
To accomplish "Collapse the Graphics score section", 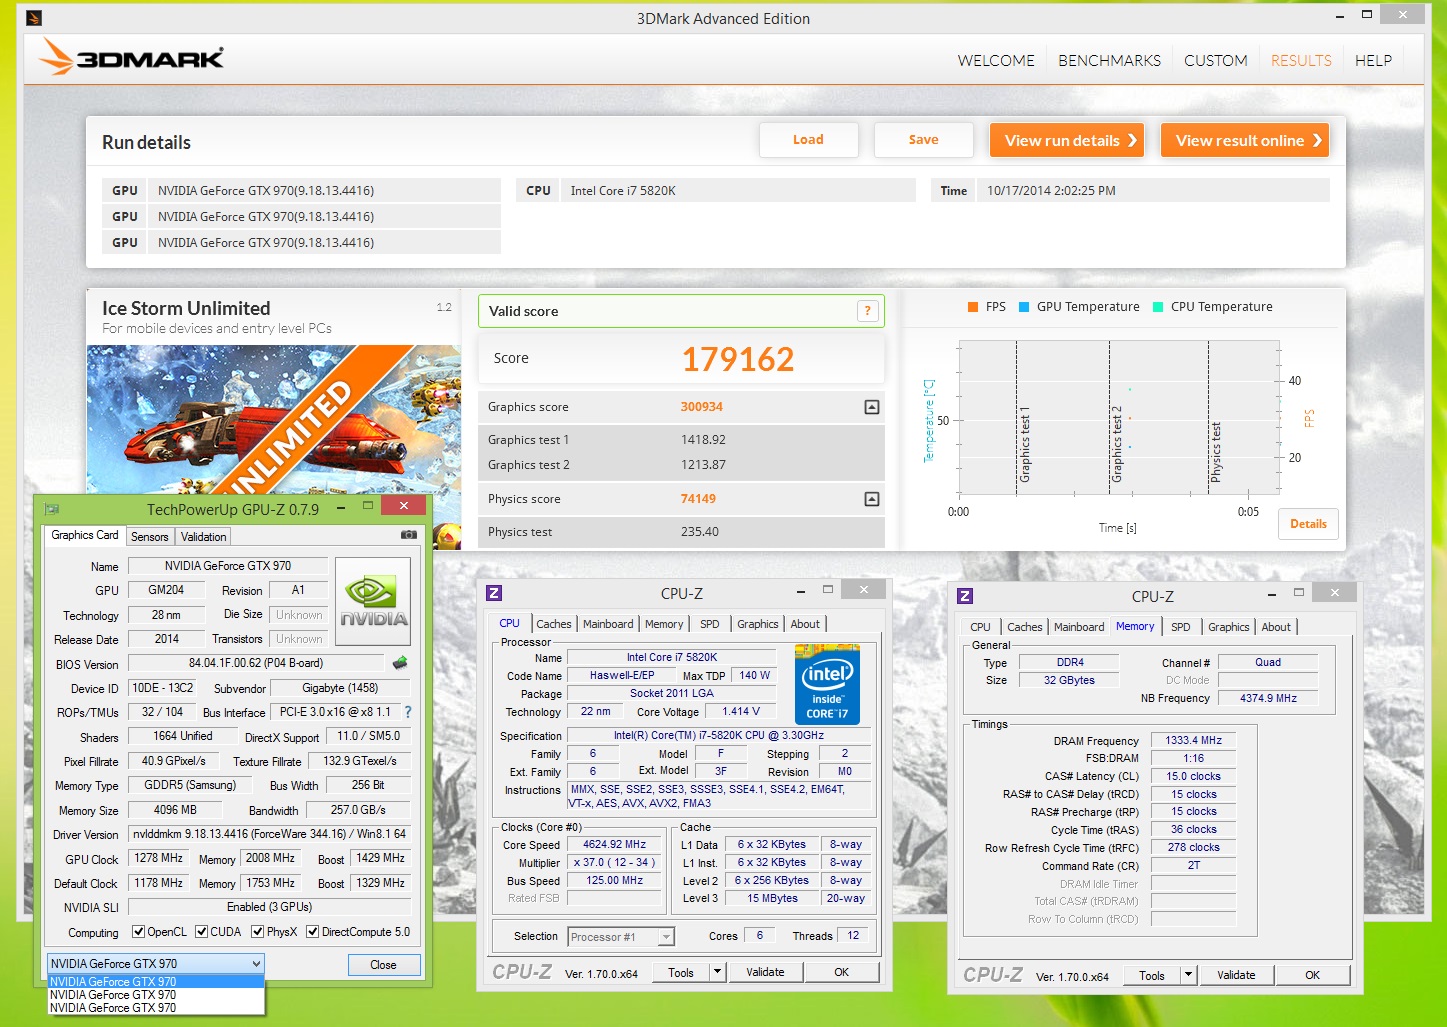I will click(872, 407).
